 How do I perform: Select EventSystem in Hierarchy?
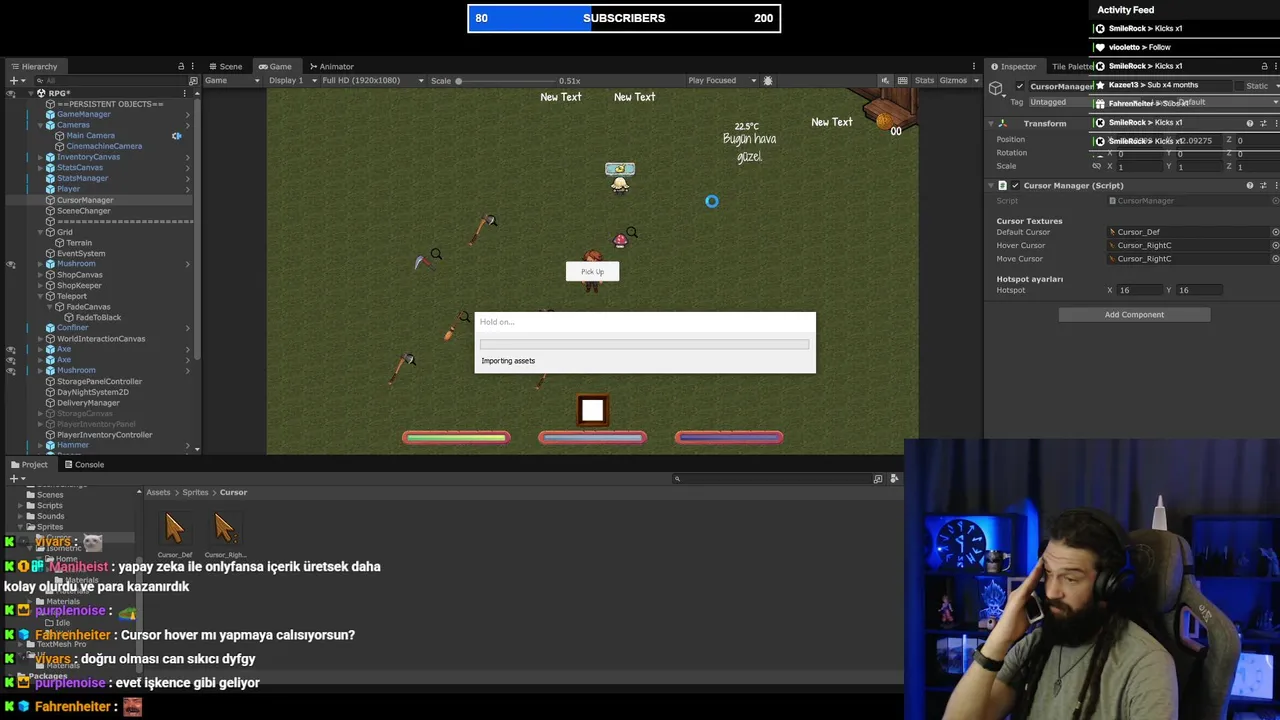pos(81,253)
